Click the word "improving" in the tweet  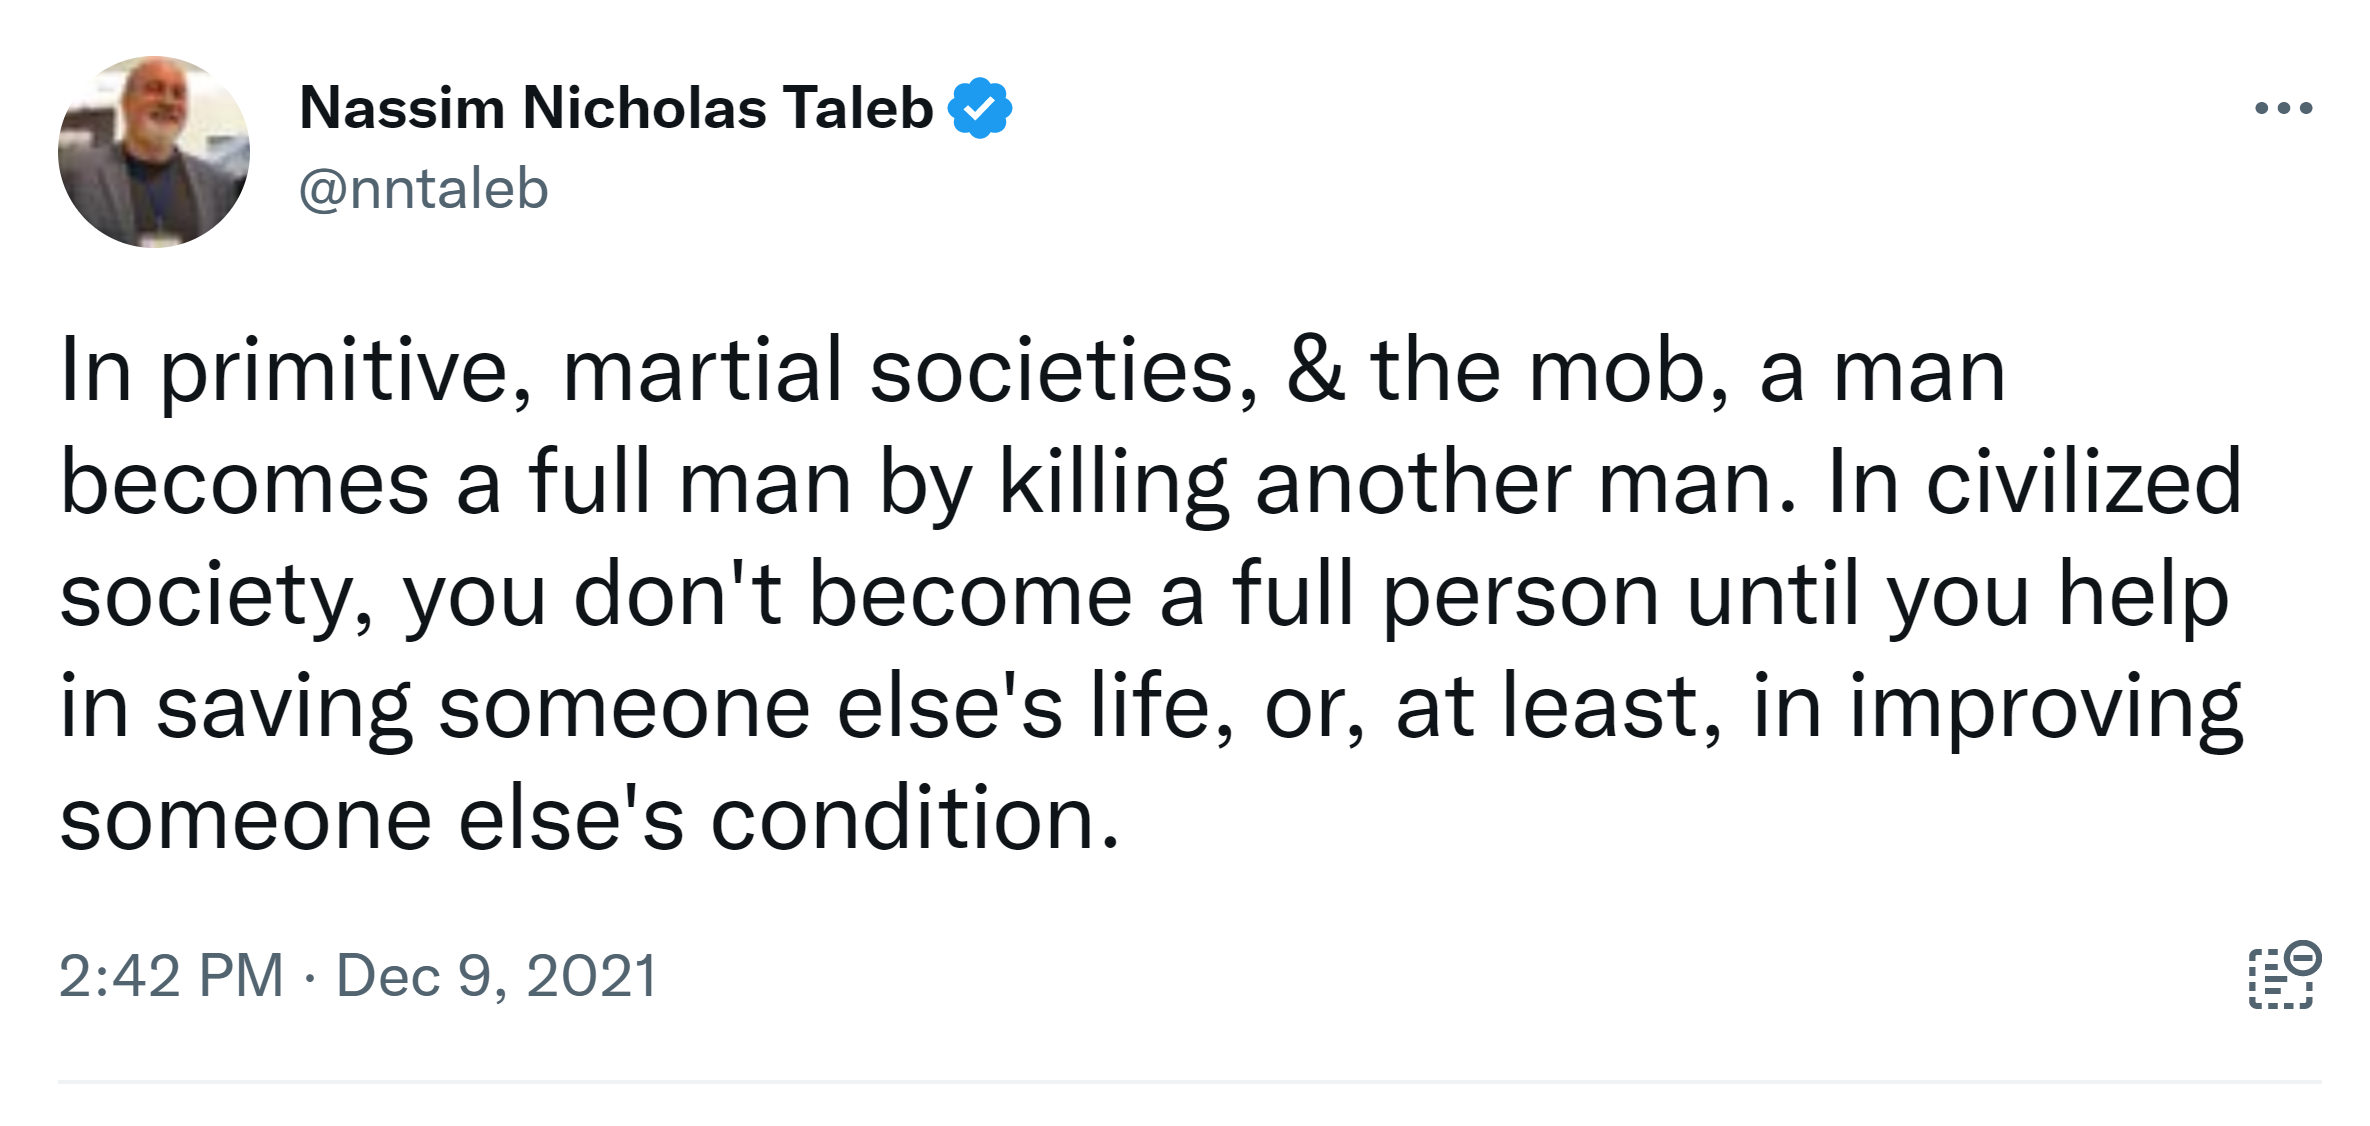coord(2046,709)
